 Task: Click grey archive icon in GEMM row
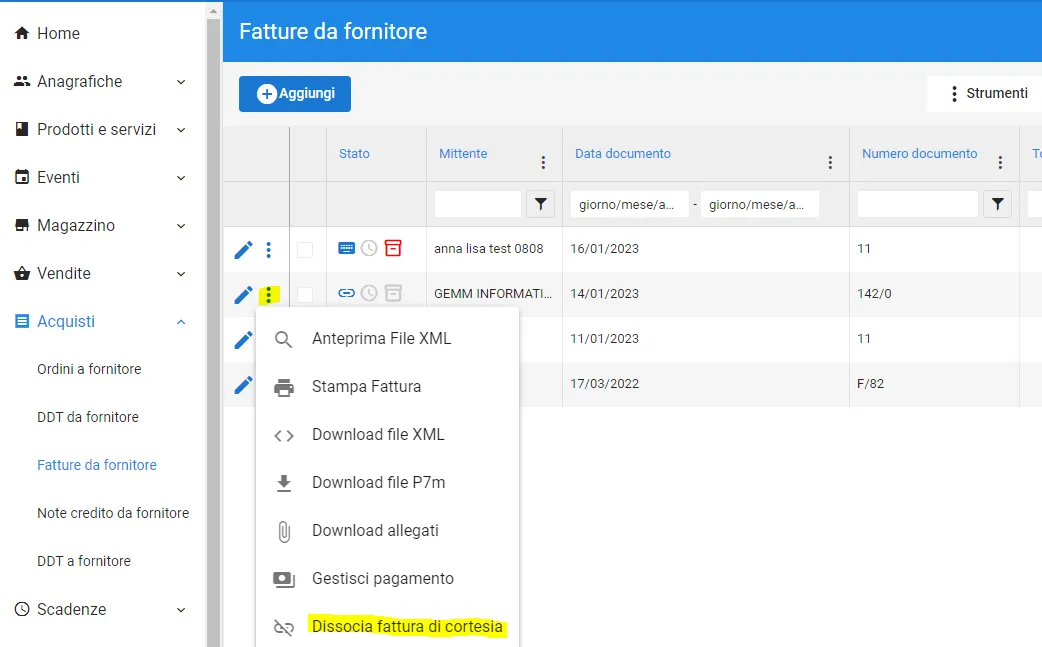point(393,293)
